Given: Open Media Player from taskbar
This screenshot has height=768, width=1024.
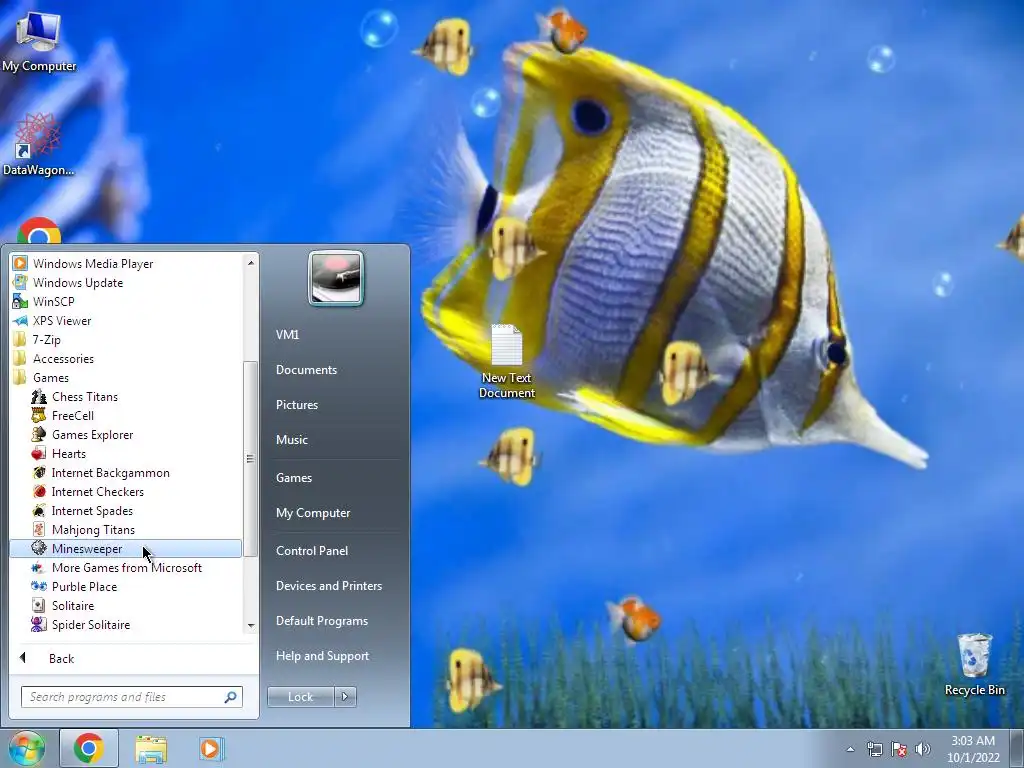Looking at the screenshot, I should click(x=211, y=748).
